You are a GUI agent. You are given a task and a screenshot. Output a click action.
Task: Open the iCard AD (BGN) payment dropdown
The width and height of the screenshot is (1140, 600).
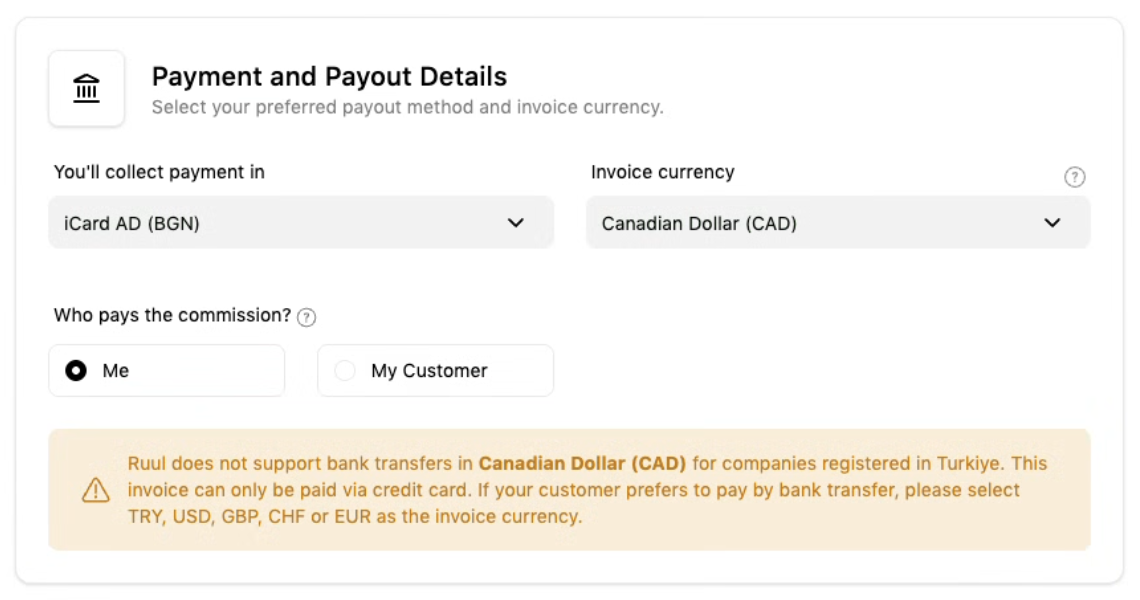click(x=301, y=223)
